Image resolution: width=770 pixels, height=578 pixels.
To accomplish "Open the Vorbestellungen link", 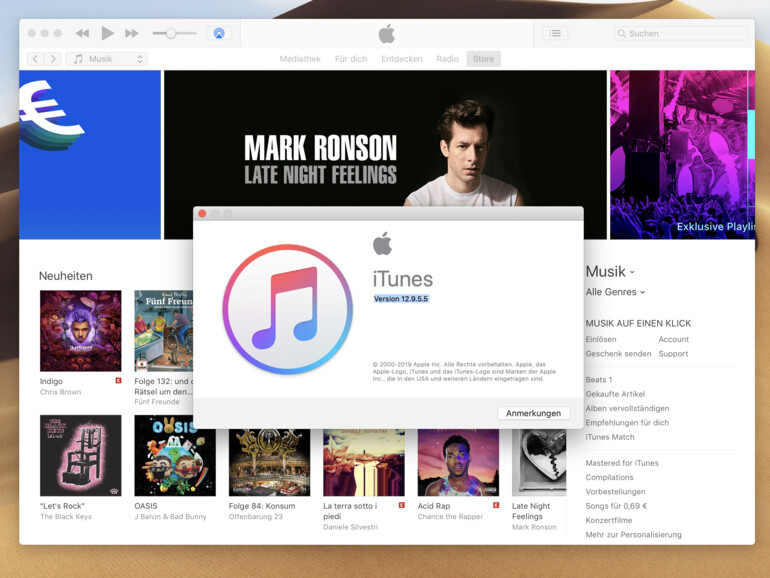I will tap(615, 492).
